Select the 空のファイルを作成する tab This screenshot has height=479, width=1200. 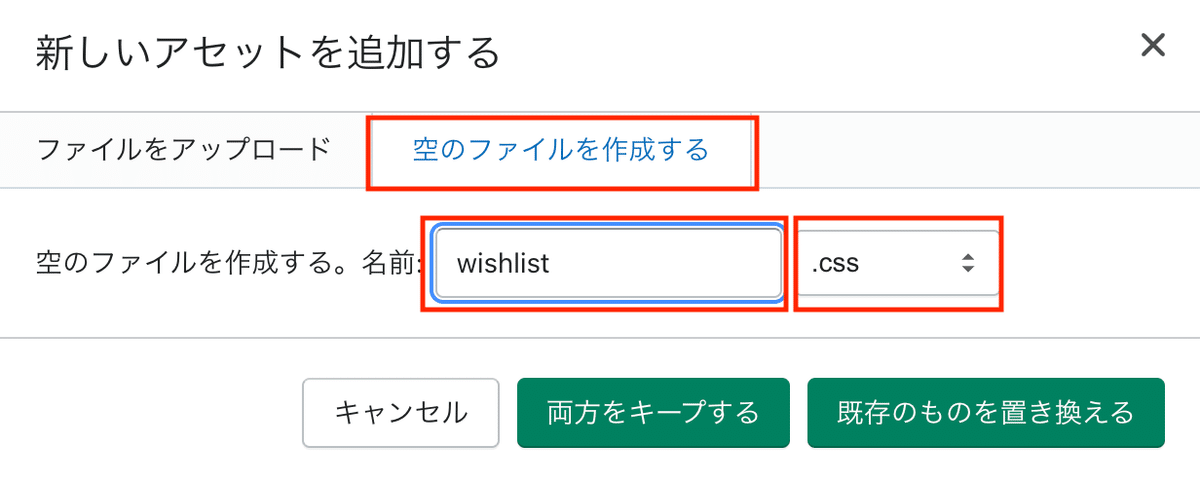[561, 150]
